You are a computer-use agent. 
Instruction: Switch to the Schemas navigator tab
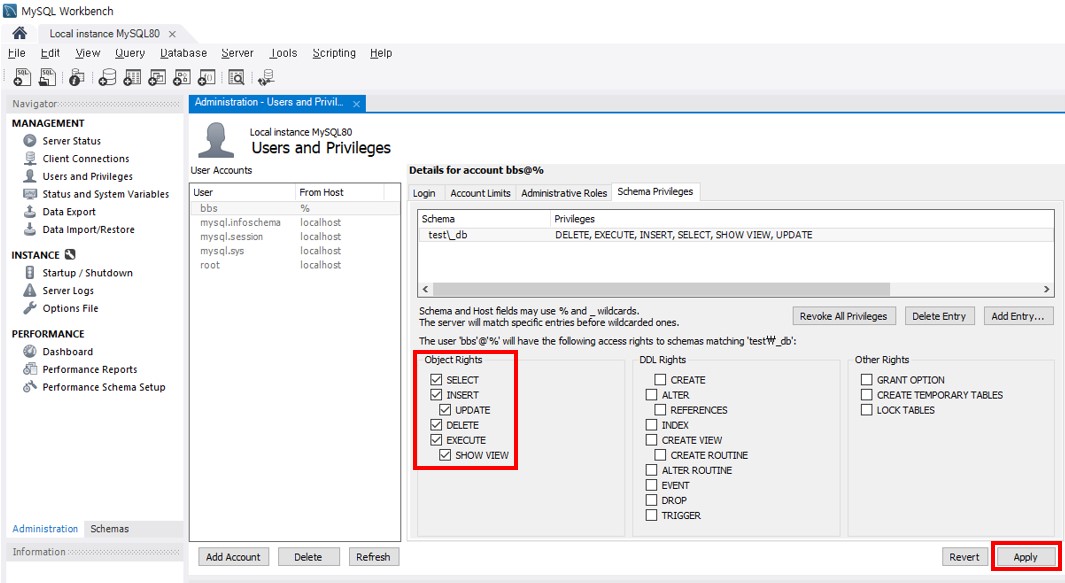109,529
